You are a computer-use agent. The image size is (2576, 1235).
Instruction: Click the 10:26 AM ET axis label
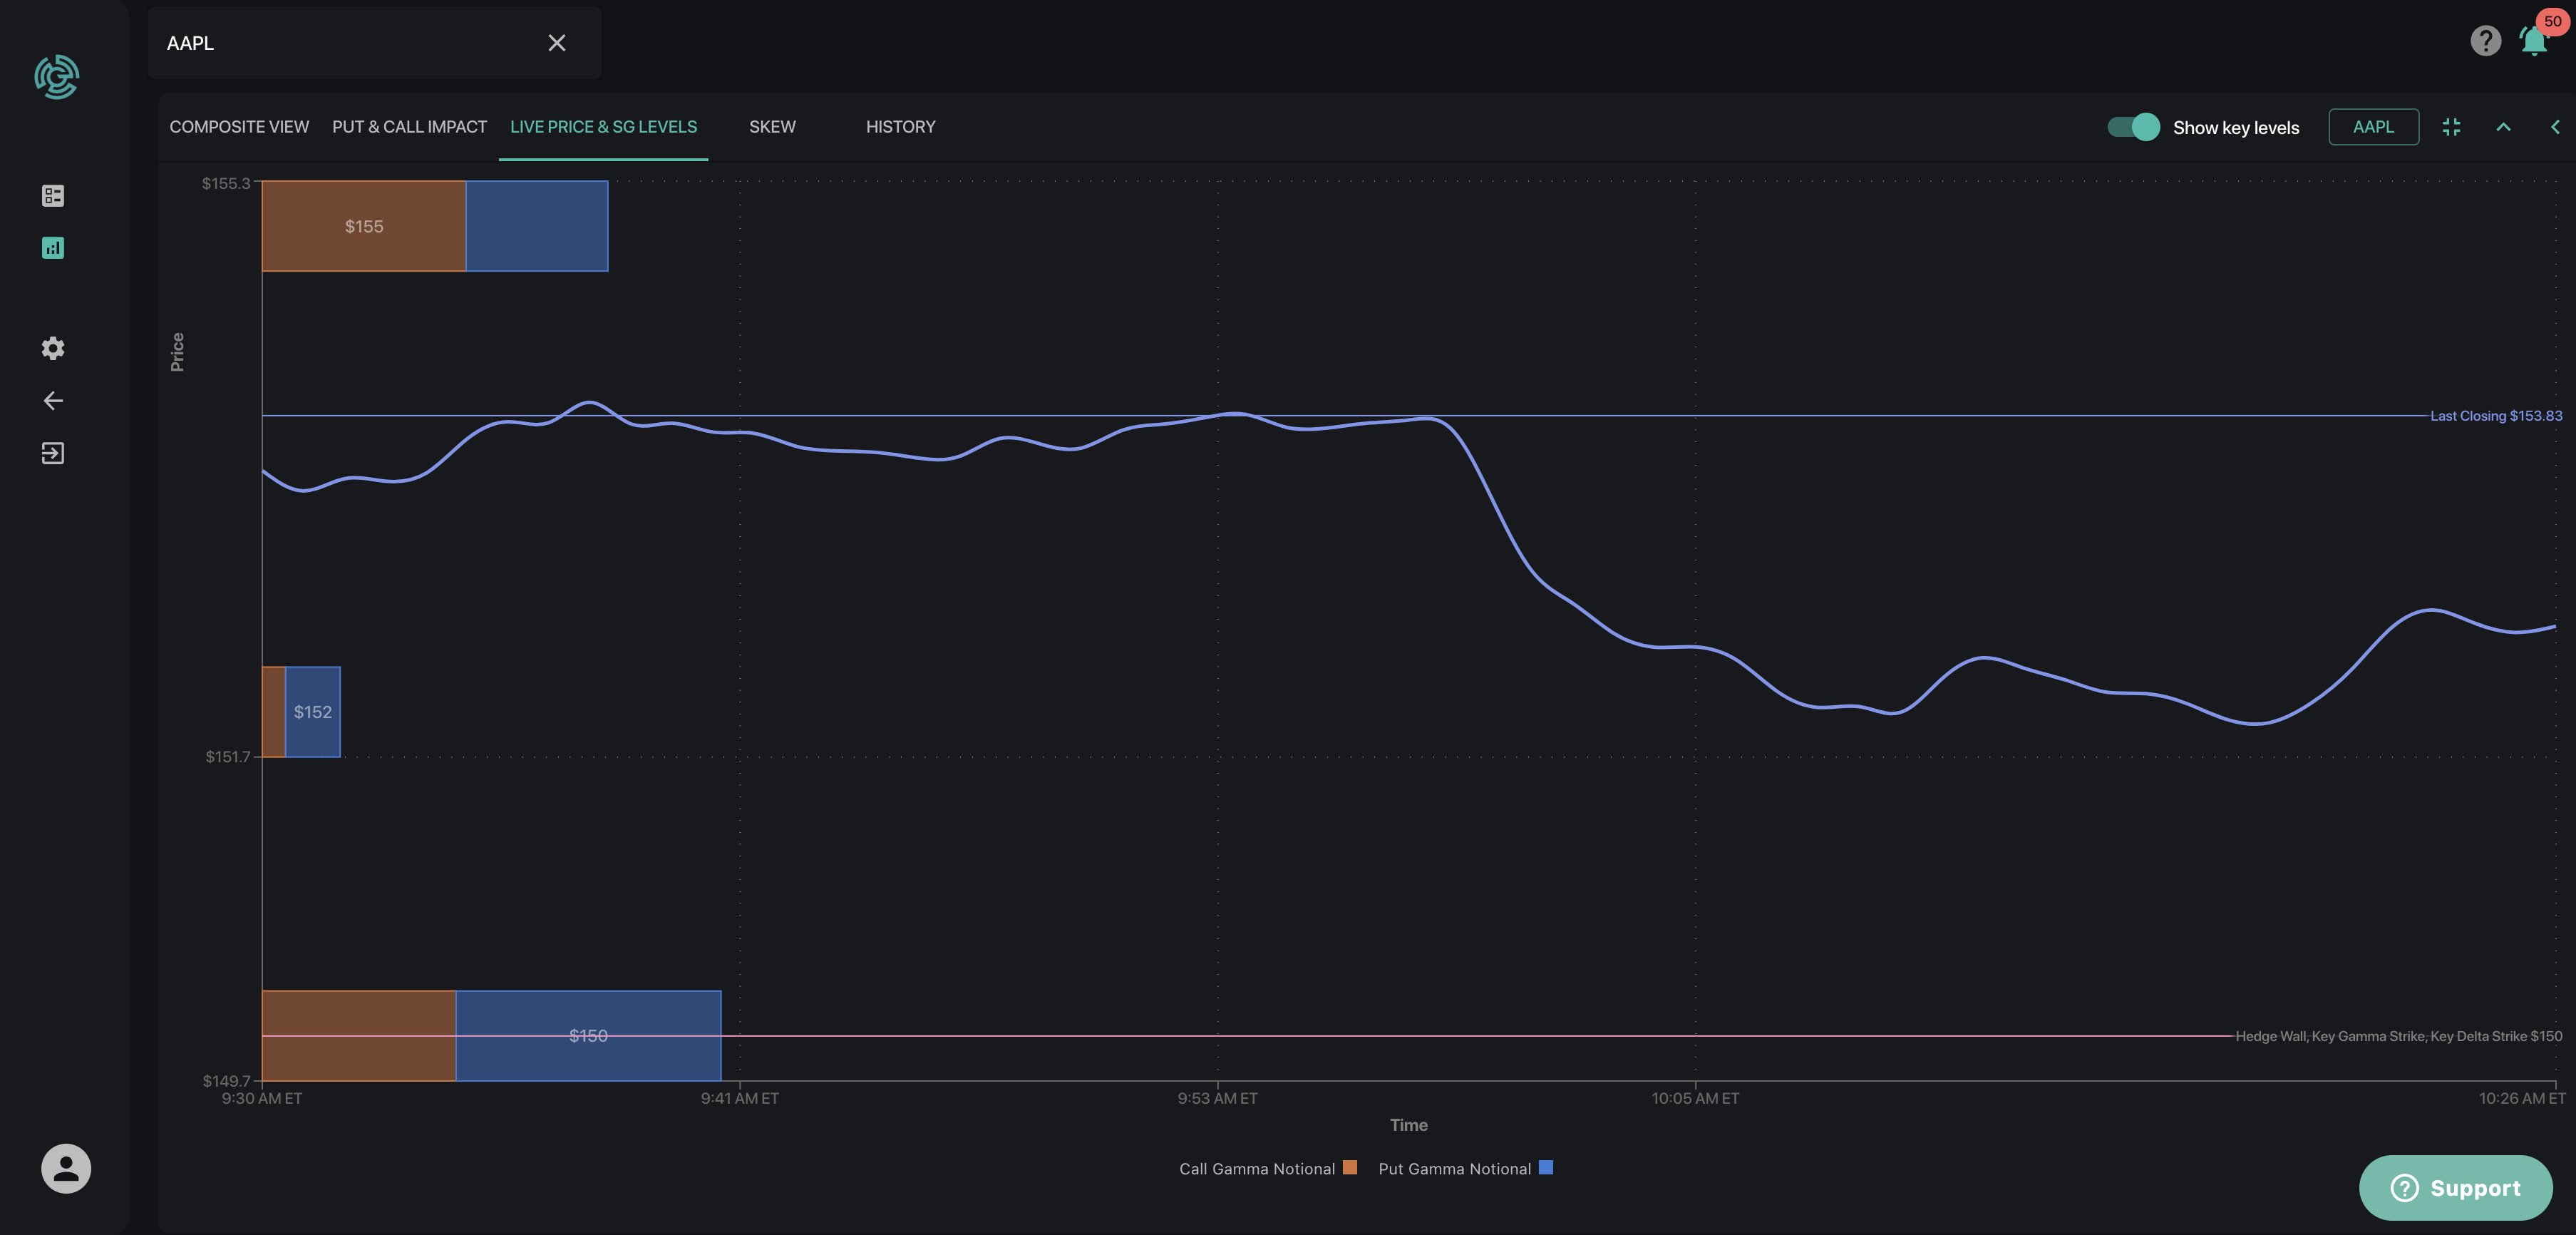(2522, 1098)
